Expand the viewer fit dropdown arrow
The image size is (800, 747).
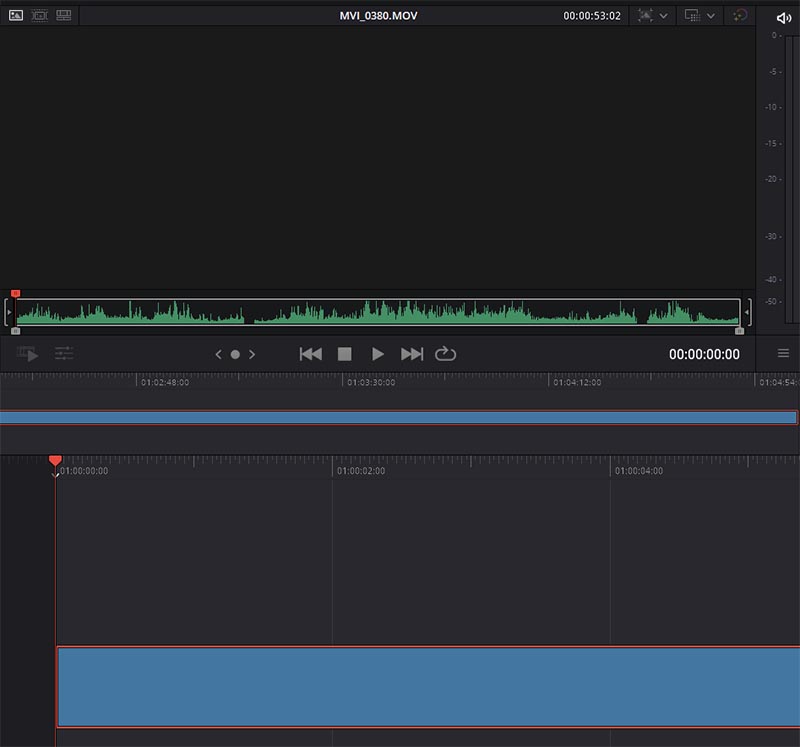point(664,16)
